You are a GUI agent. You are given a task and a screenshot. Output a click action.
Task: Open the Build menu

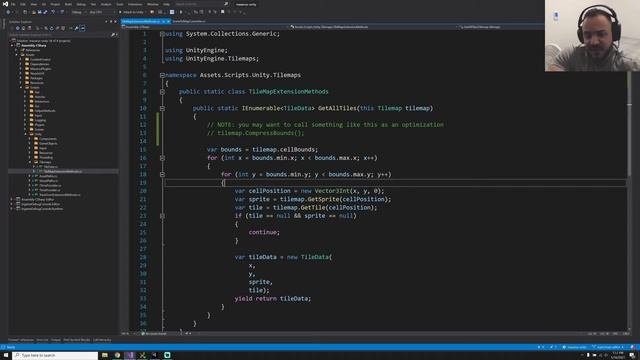tap(68, 4)
